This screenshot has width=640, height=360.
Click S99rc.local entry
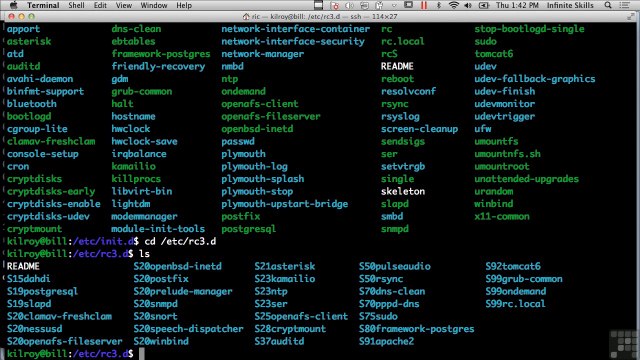point(515,304)
